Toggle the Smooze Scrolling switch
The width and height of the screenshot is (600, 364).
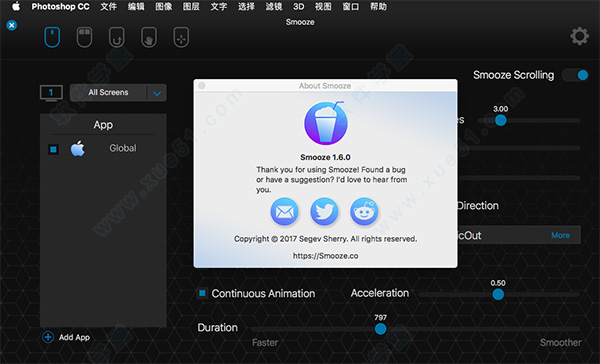tap(575, 75)
